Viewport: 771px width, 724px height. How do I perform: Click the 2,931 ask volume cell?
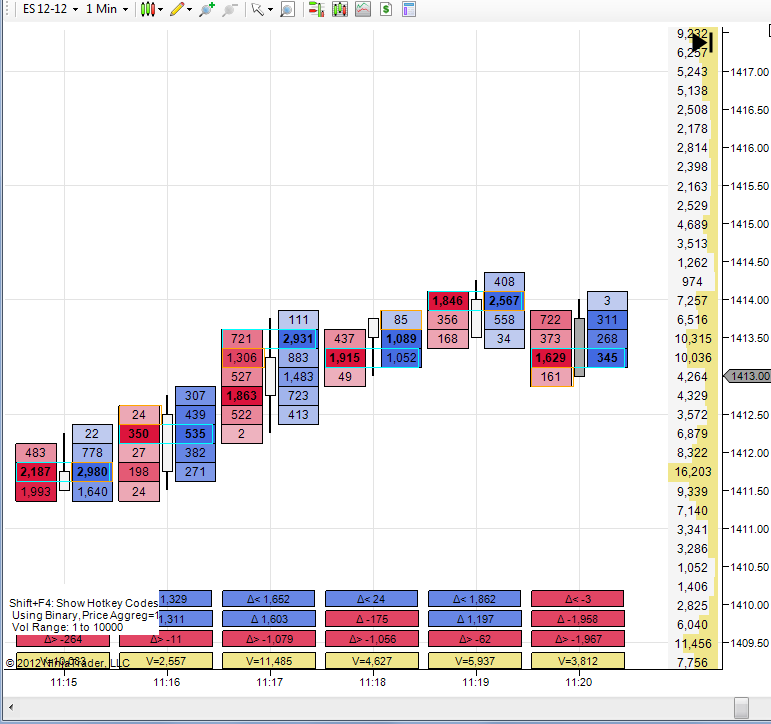(298, 339)
